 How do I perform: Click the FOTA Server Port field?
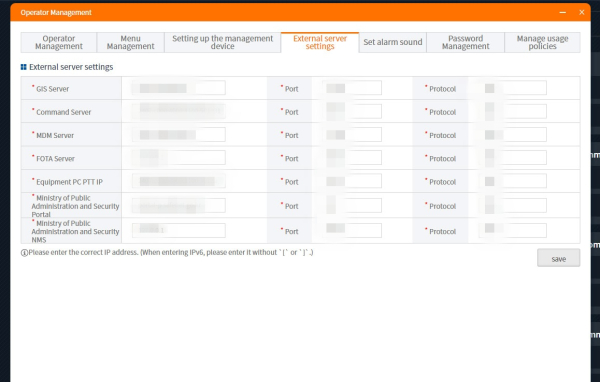click(352, 158)
